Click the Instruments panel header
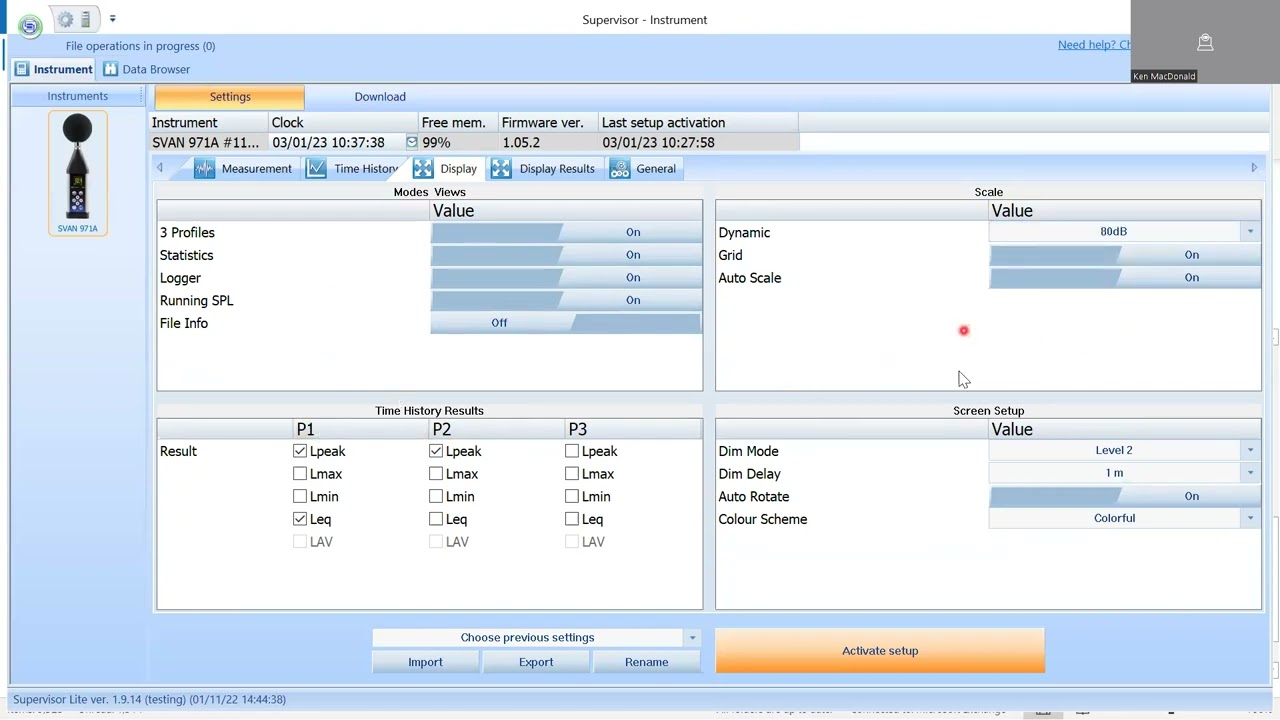1280x720 pixels. coord(78,96)
